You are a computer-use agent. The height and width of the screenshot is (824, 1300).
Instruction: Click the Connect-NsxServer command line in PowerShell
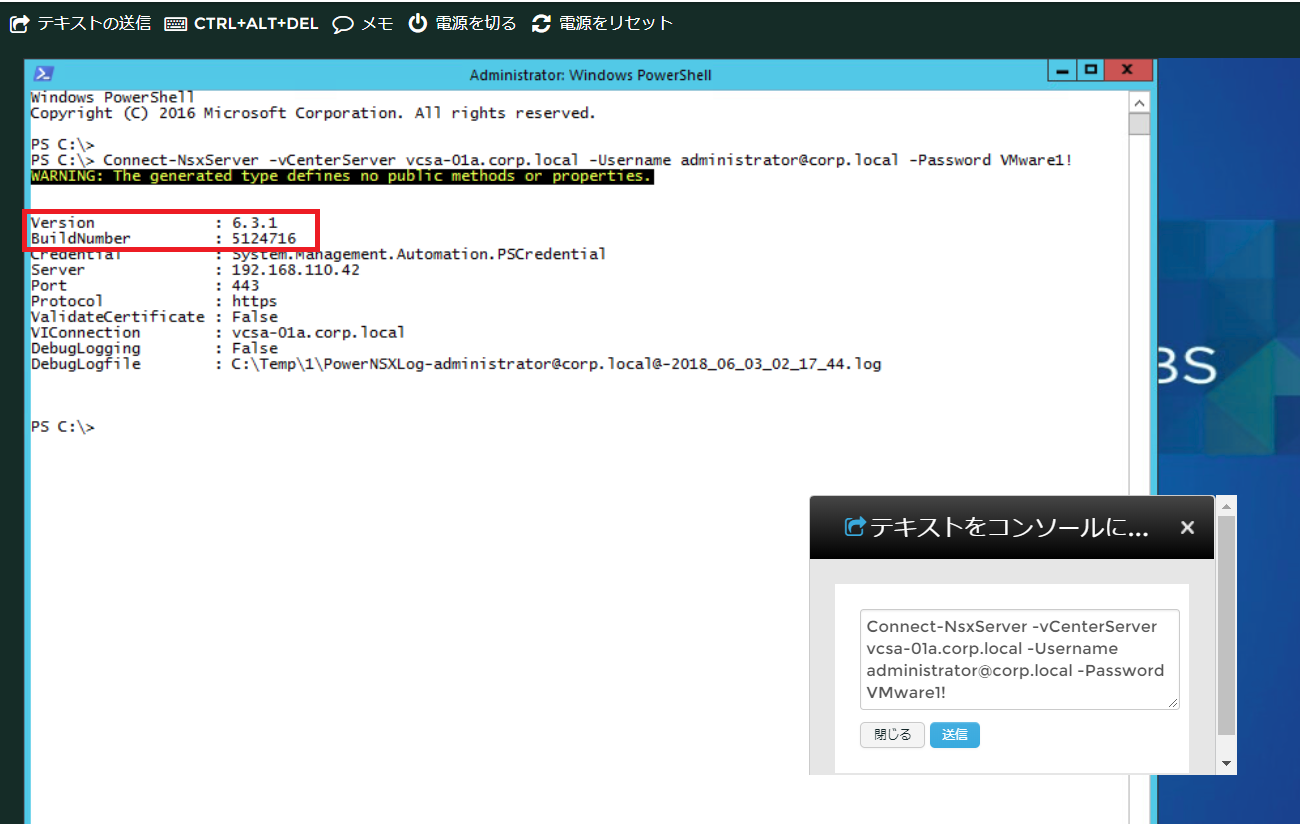tap(551, 160)
